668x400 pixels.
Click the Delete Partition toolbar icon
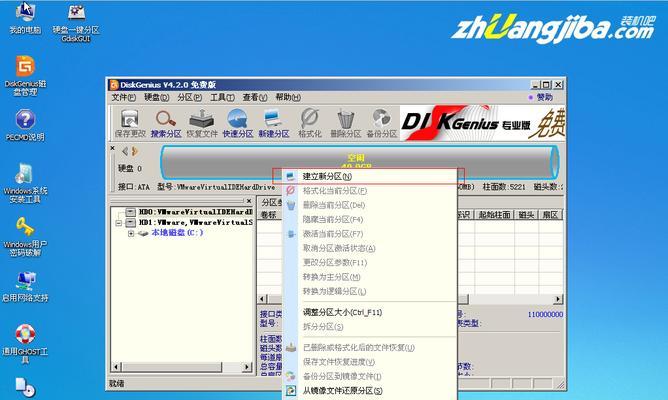pyautogui.click(x=346, y=123)
